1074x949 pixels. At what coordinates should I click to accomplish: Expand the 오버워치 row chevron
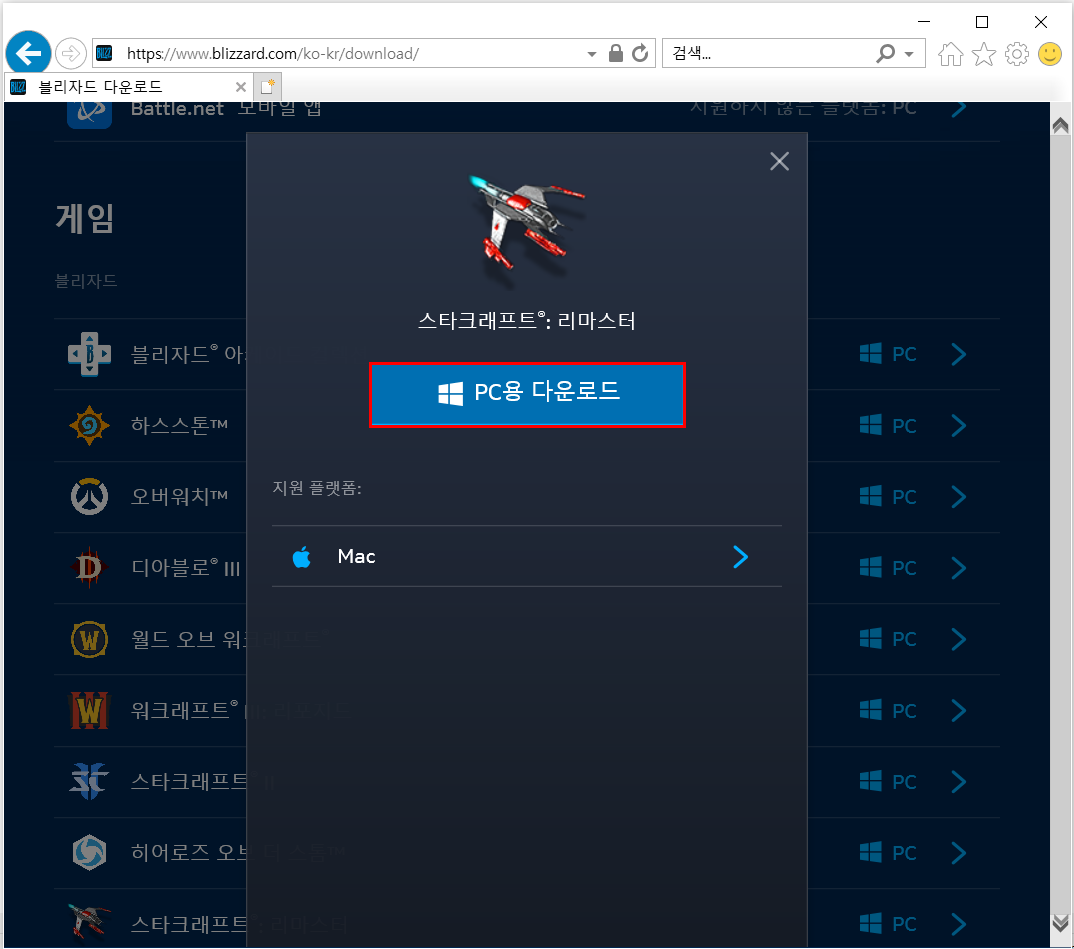[x=959, y=496]
